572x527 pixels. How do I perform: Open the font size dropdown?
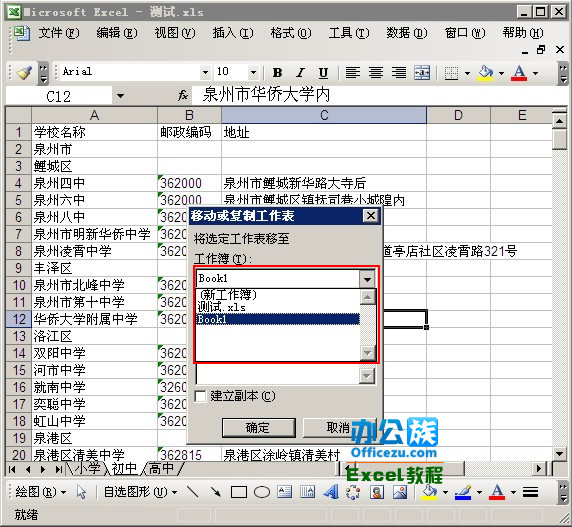click(x=253, y=73)
